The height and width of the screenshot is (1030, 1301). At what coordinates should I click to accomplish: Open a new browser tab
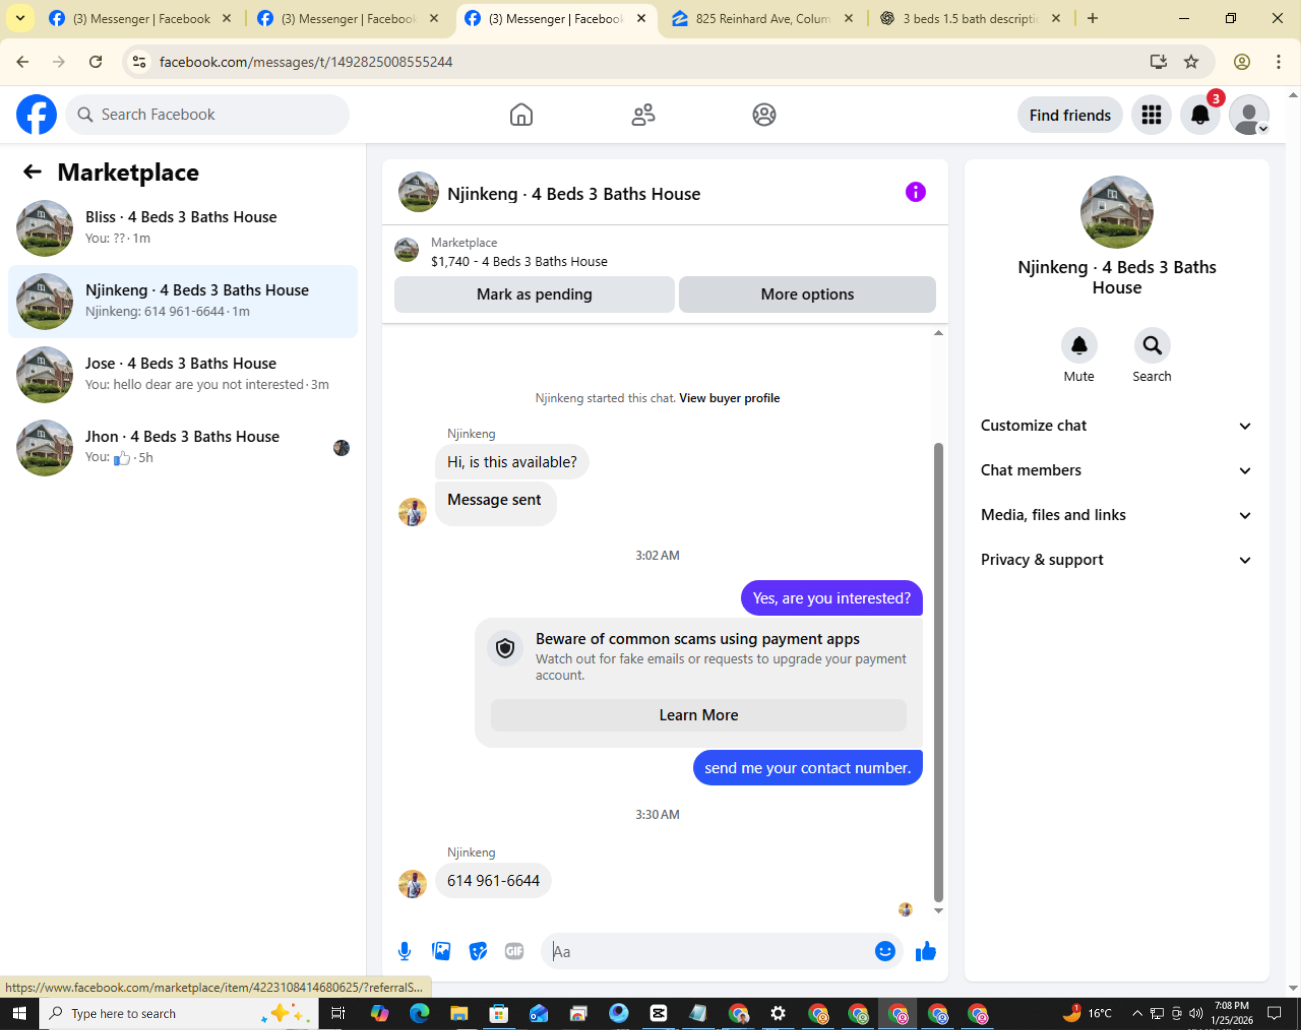pyautogui.click(x=1092, y=18)
